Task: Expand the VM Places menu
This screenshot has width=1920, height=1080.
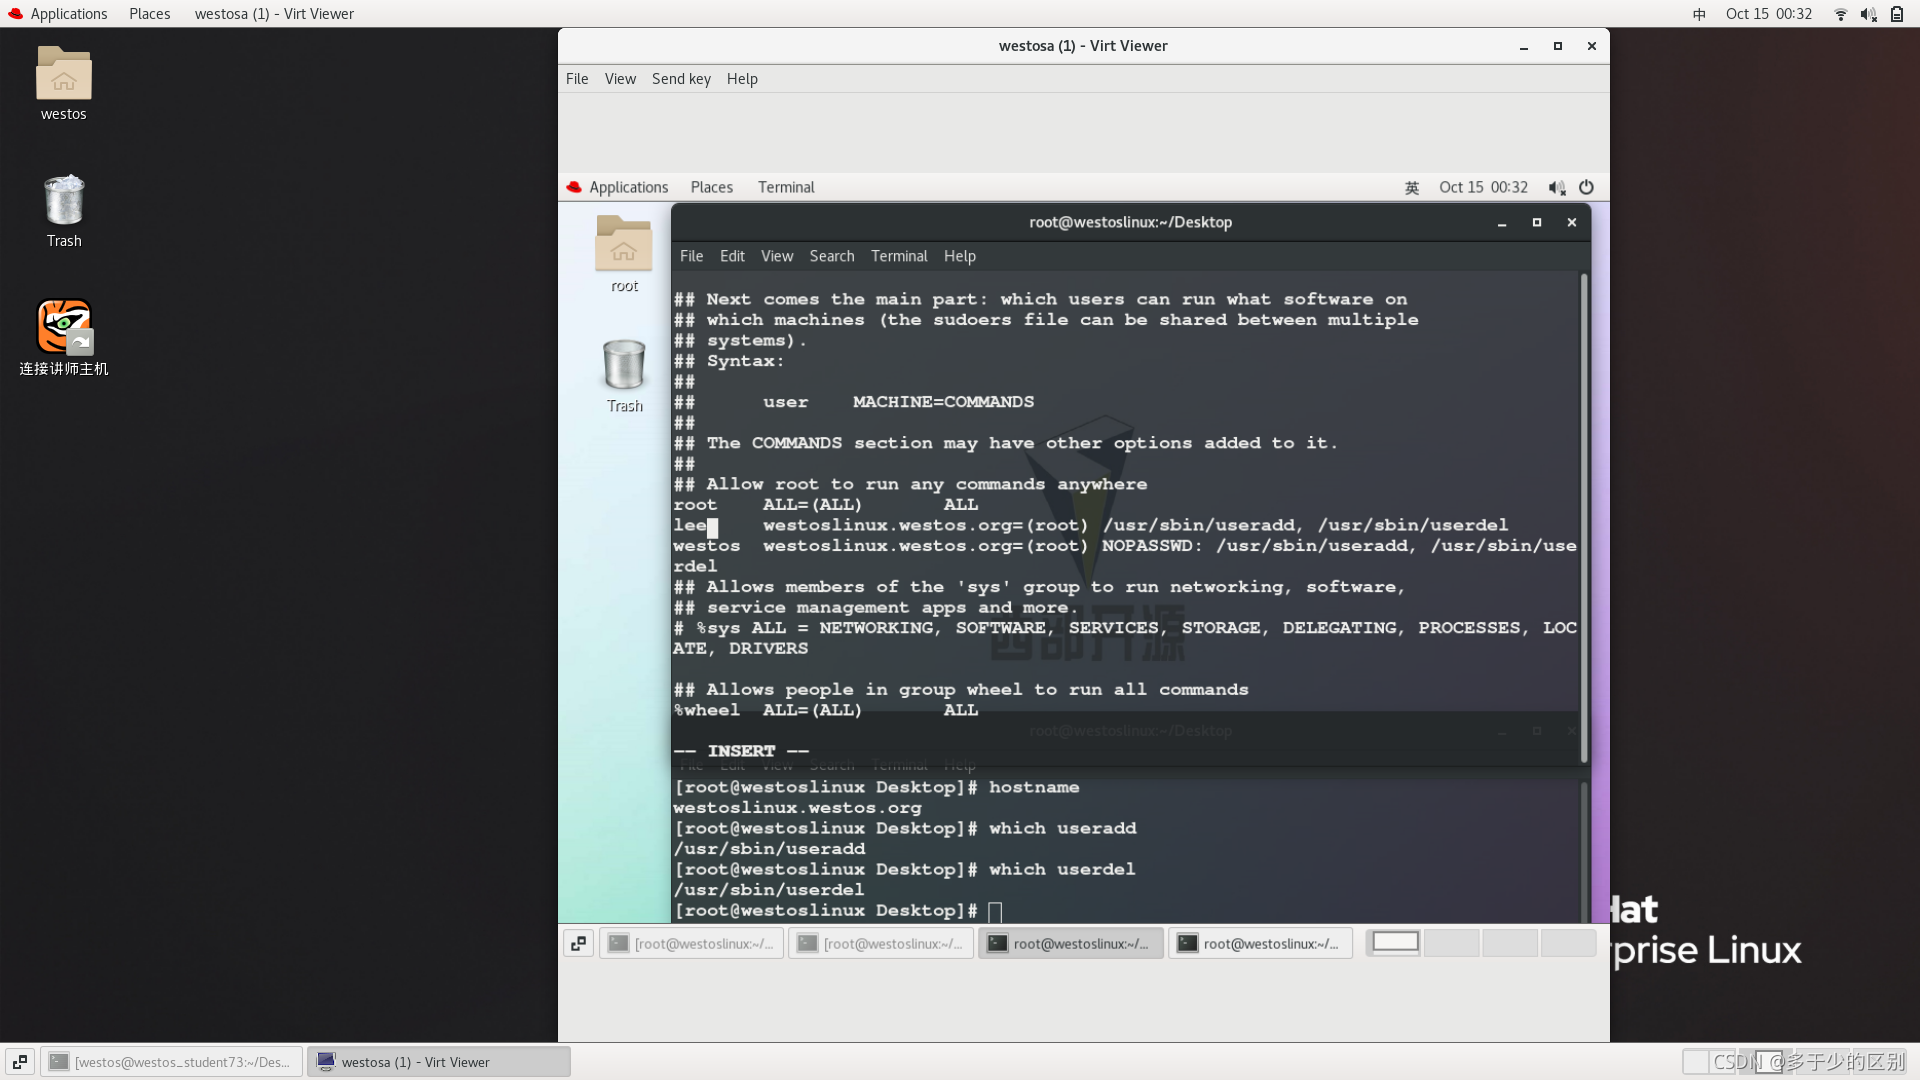Action: (711, 187)
